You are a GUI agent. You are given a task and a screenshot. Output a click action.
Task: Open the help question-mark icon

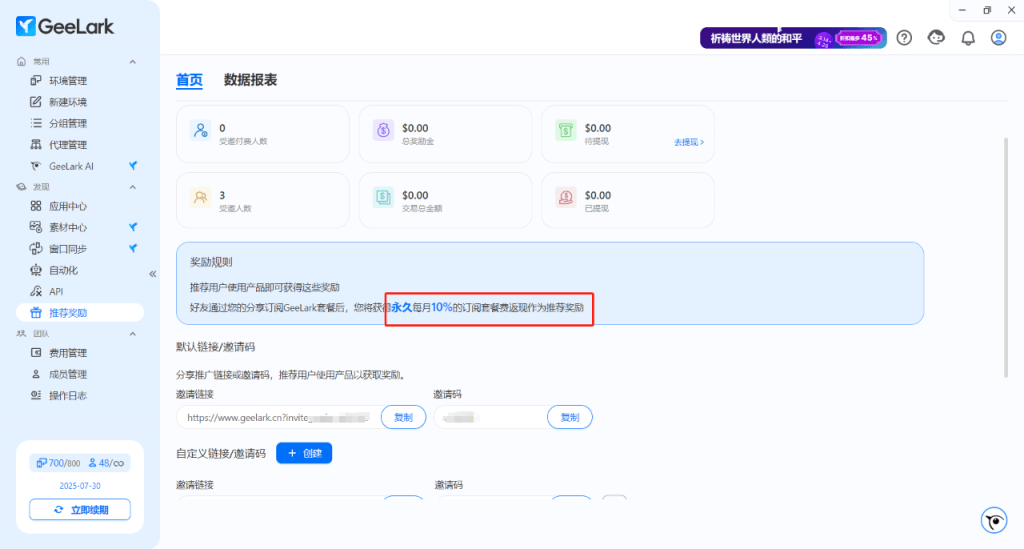904,38
